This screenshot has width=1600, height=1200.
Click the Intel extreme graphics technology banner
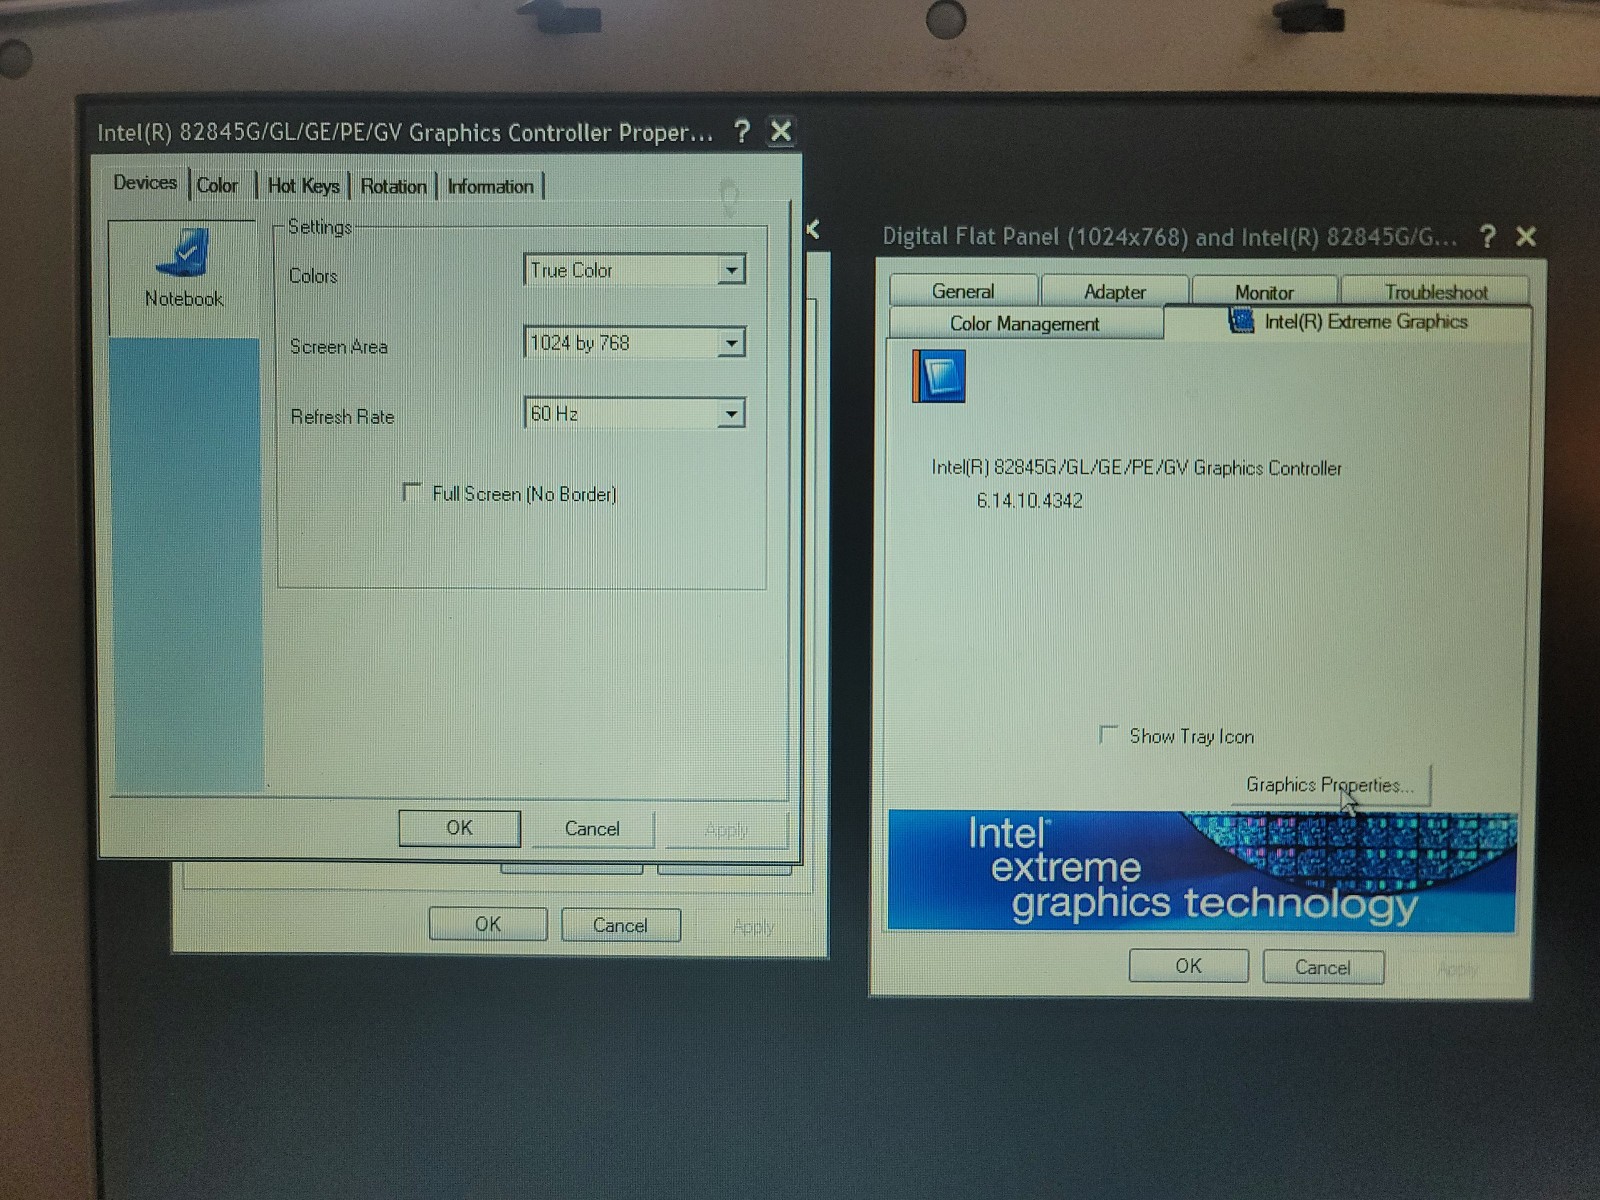tap(1202, 871)
